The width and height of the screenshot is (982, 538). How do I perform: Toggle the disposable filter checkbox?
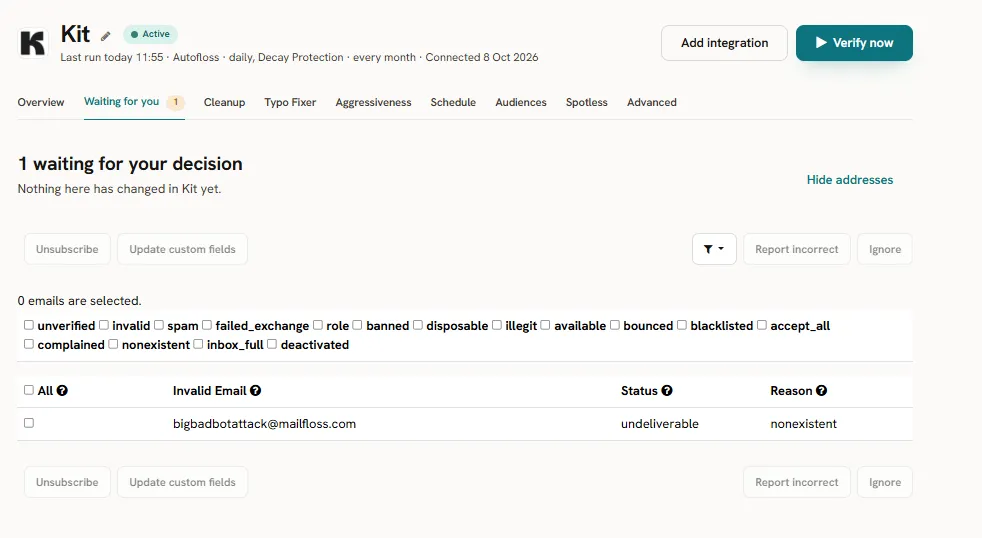(x=418, y=324)
